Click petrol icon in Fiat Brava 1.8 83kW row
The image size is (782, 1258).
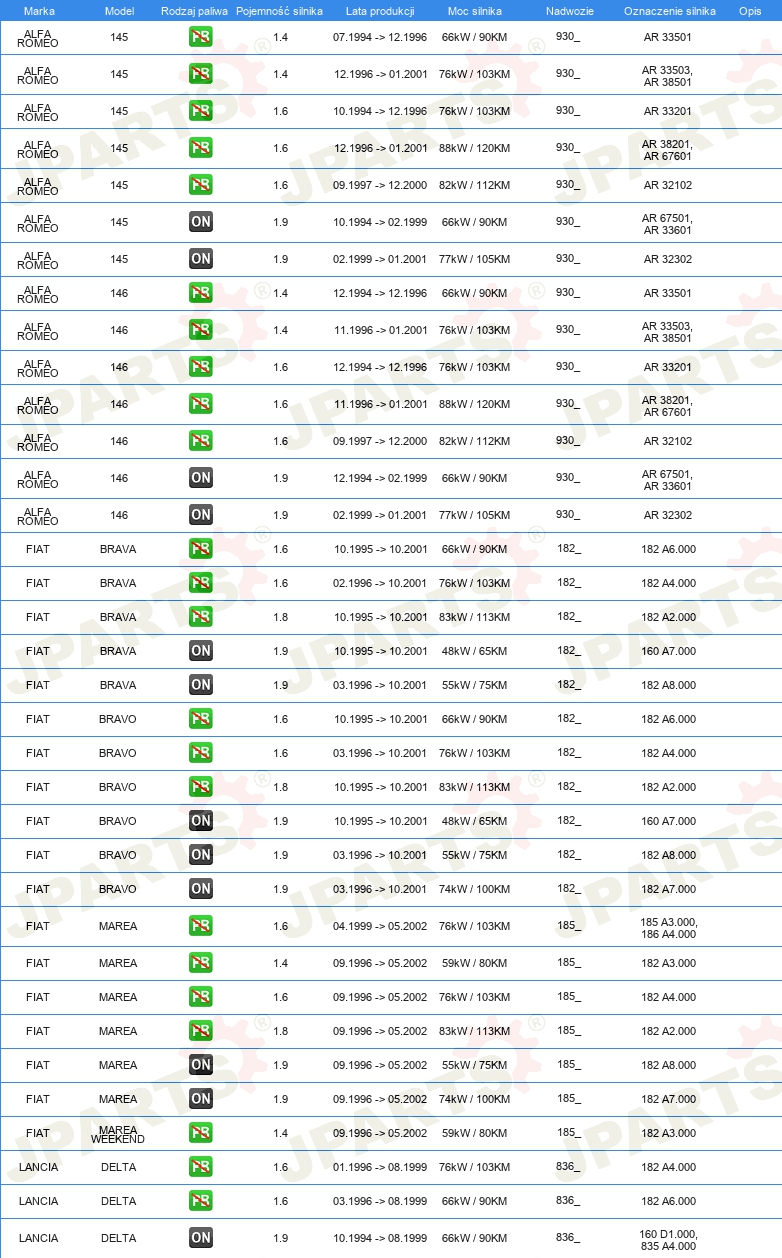(x=201, y=617)
